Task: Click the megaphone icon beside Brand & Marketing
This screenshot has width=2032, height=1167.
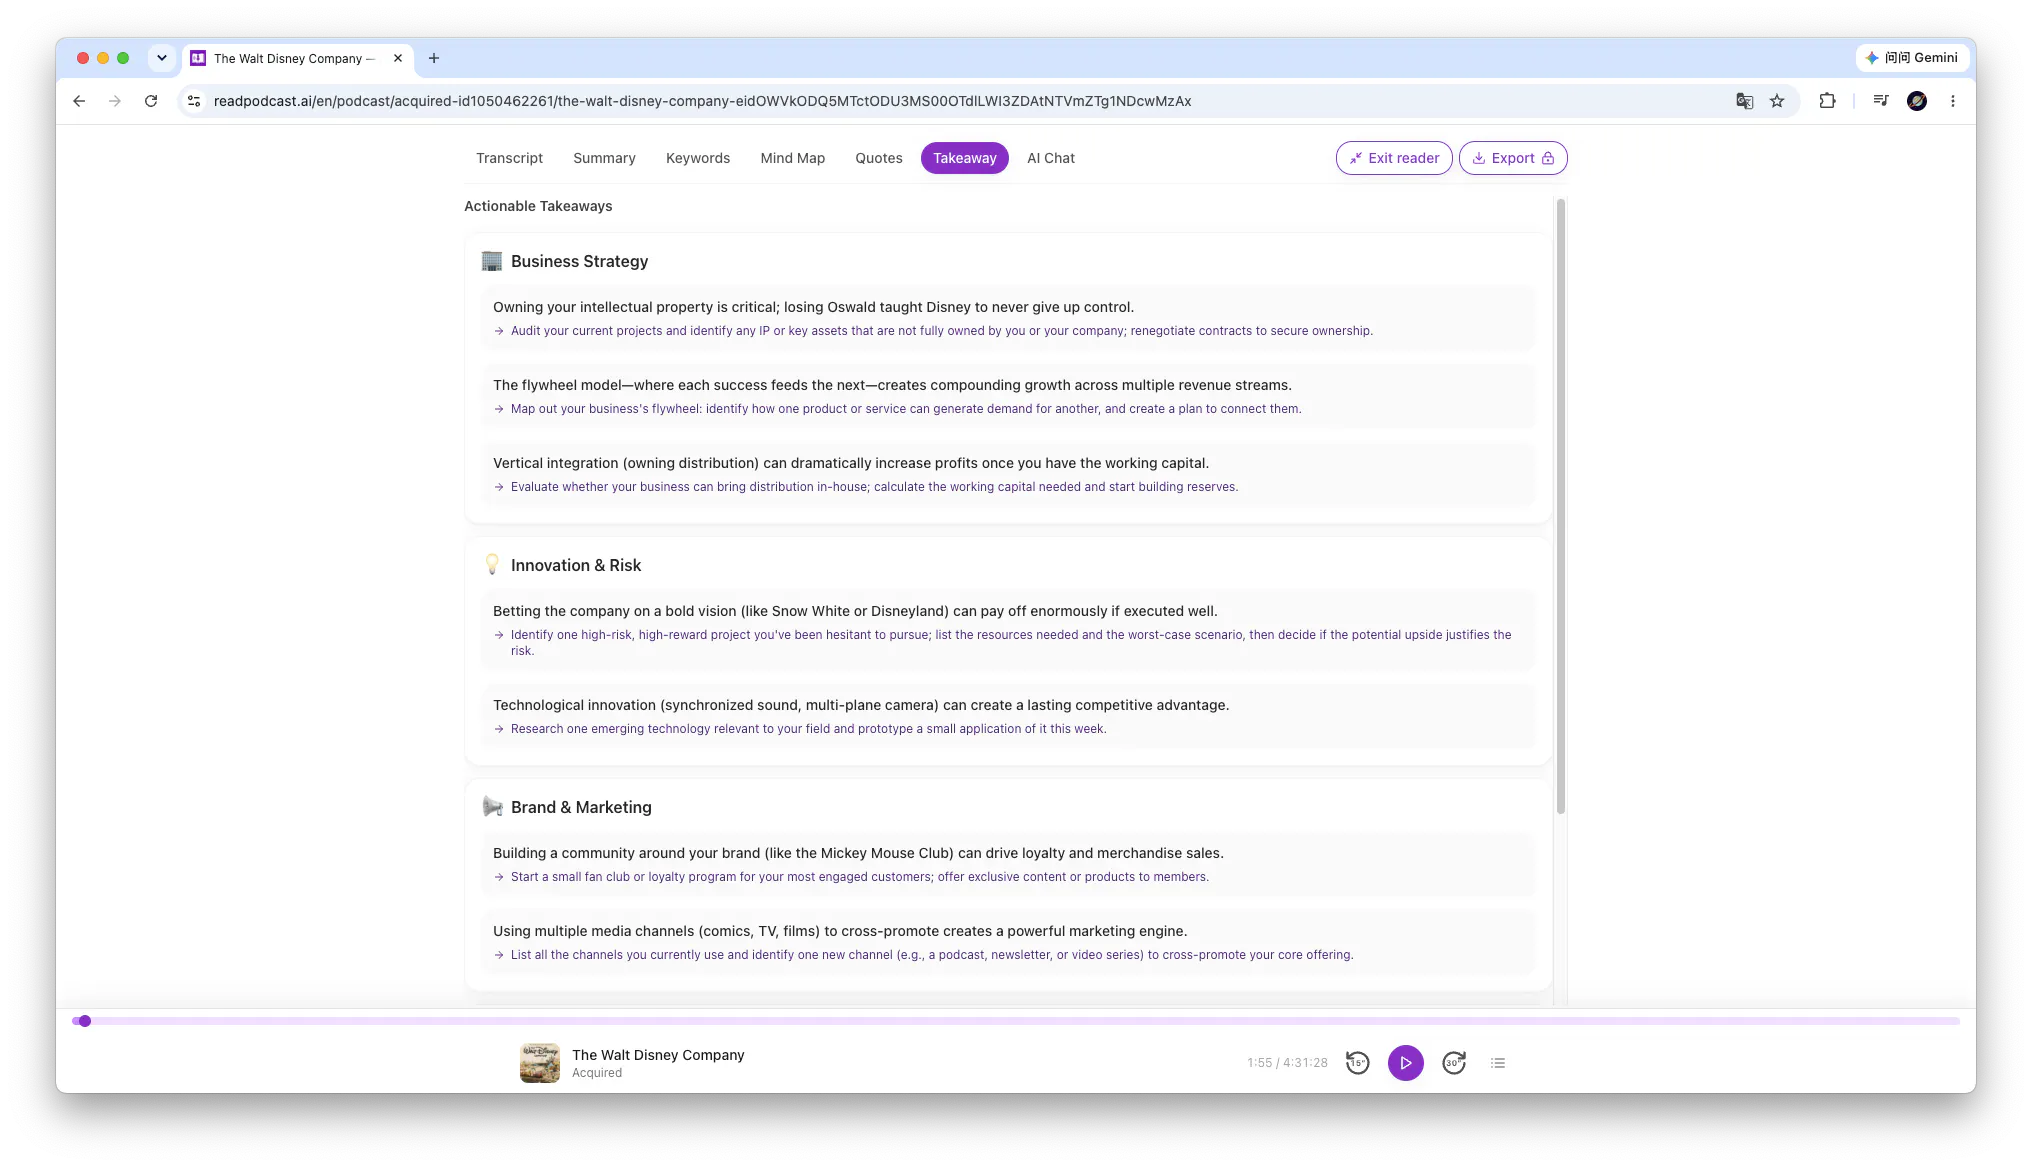Action: tap(492, 806)
